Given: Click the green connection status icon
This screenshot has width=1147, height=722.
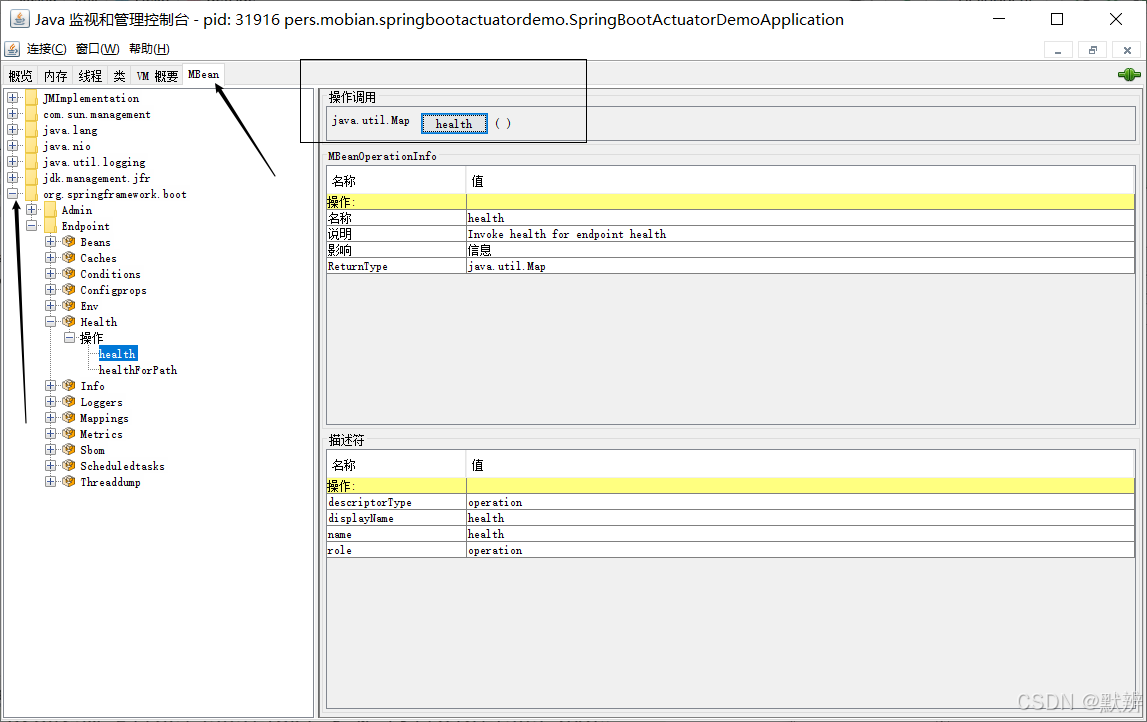Looking at the screenshot, I should tap(1128, 74).
